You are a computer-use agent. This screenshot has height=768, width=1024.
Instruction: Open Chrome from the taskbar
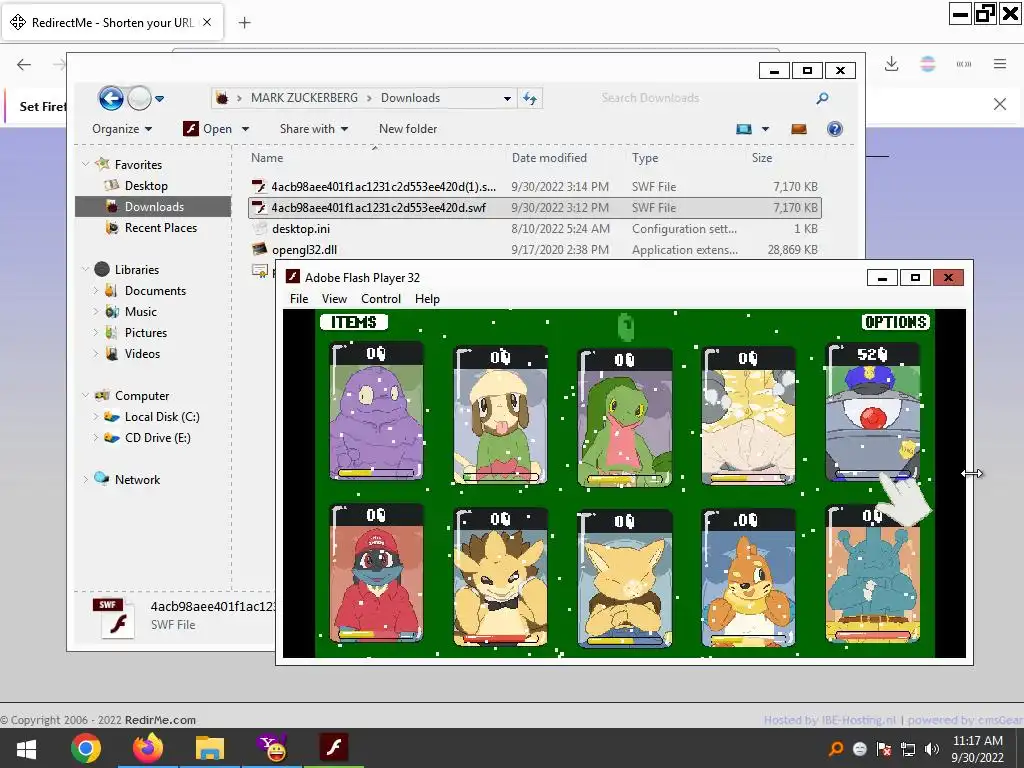(x=86, y=748)
